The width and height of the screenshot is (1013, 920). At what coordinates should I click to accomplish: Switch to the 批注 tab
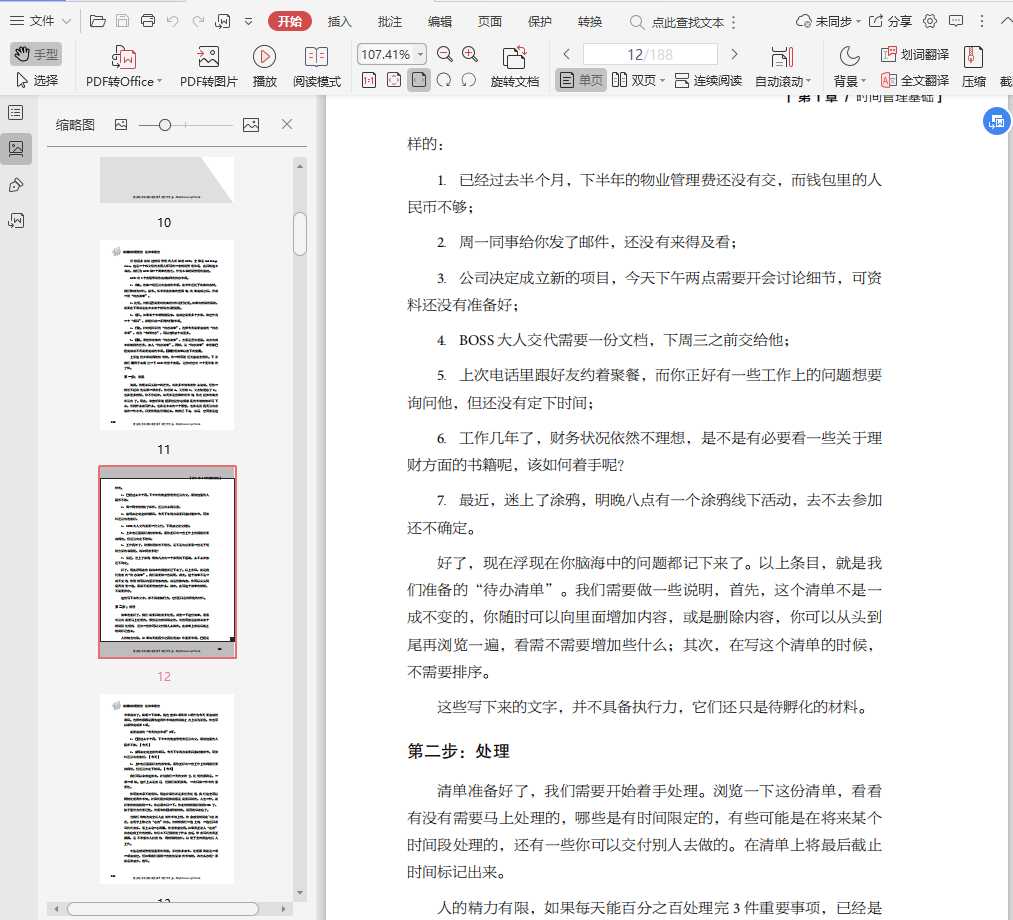pos(390,22)
